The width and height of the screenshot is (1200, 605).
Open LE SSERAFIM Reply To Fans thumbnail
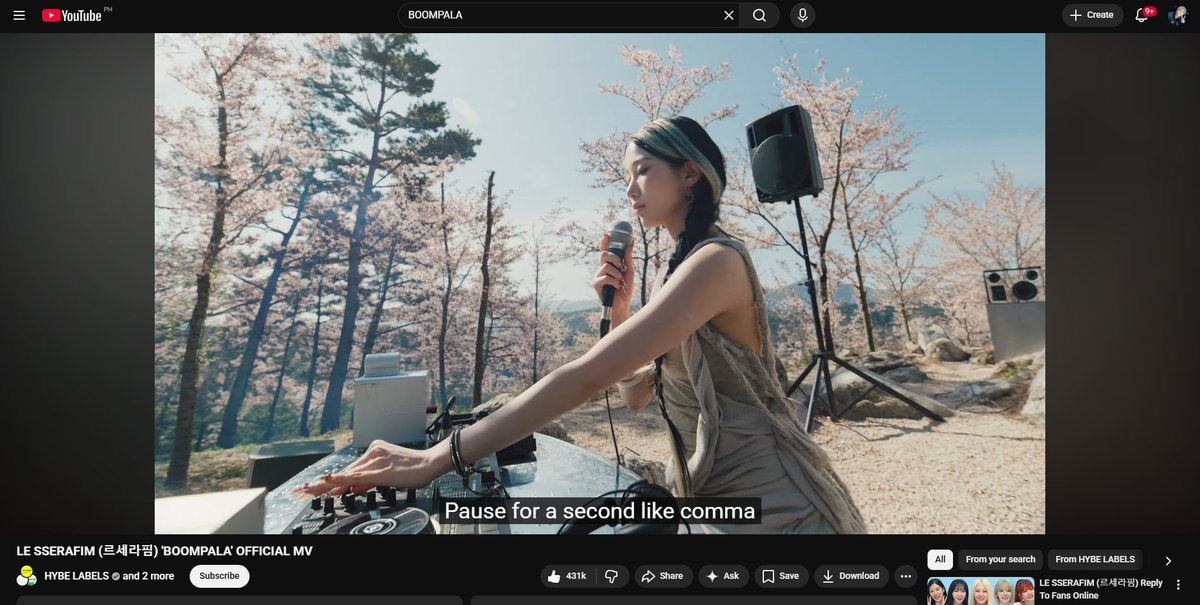[x=981, y=591]
